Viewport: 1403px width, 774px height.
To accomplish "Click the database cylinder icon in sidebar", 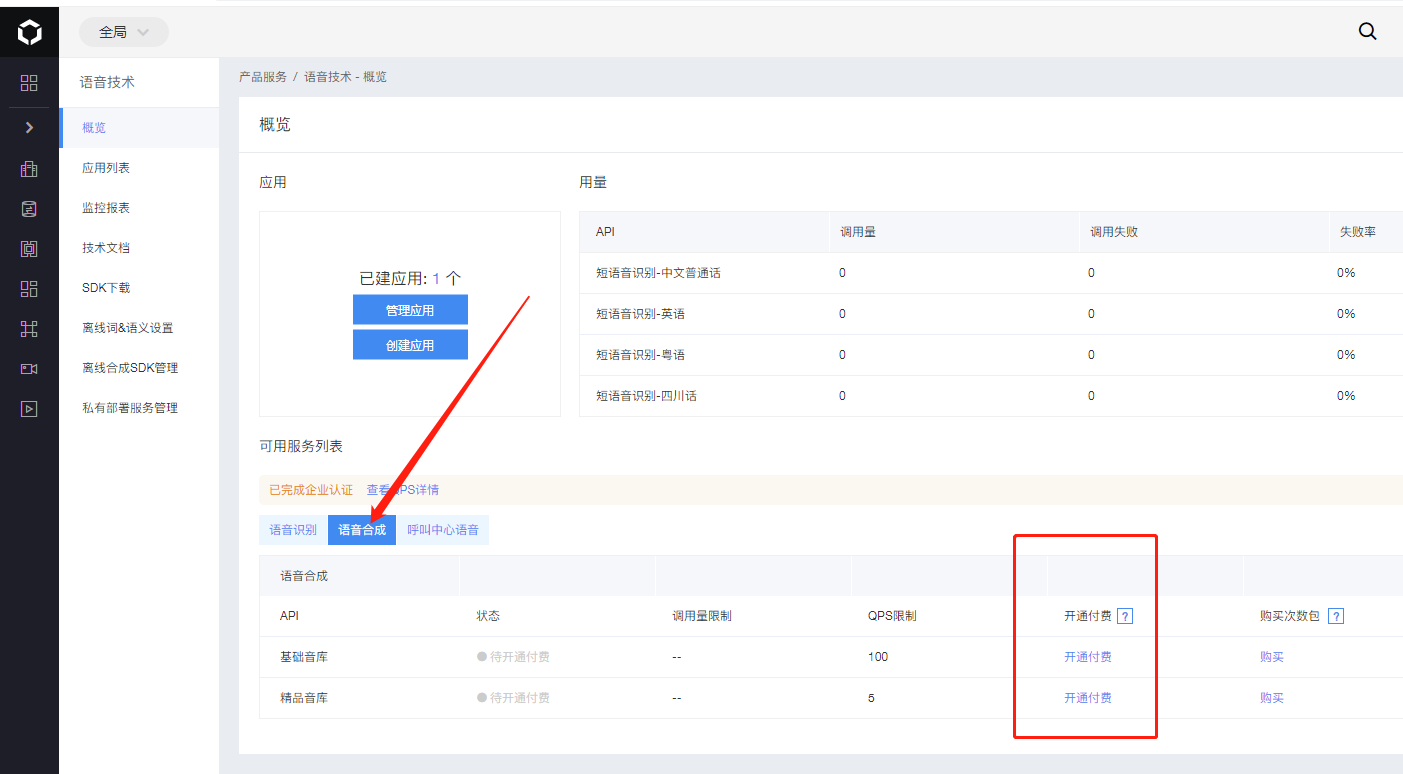I will 29,209.
